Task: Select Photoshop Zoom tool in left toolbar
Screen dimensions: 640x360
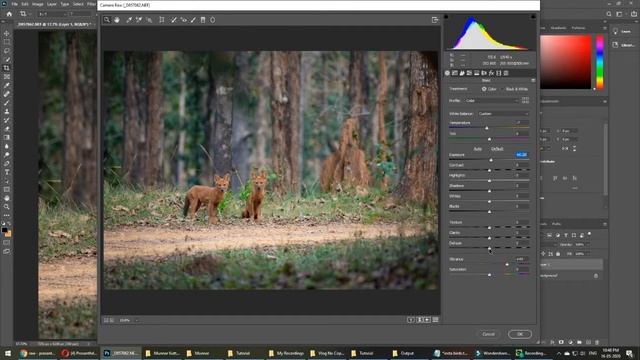Action: [7, 207]
